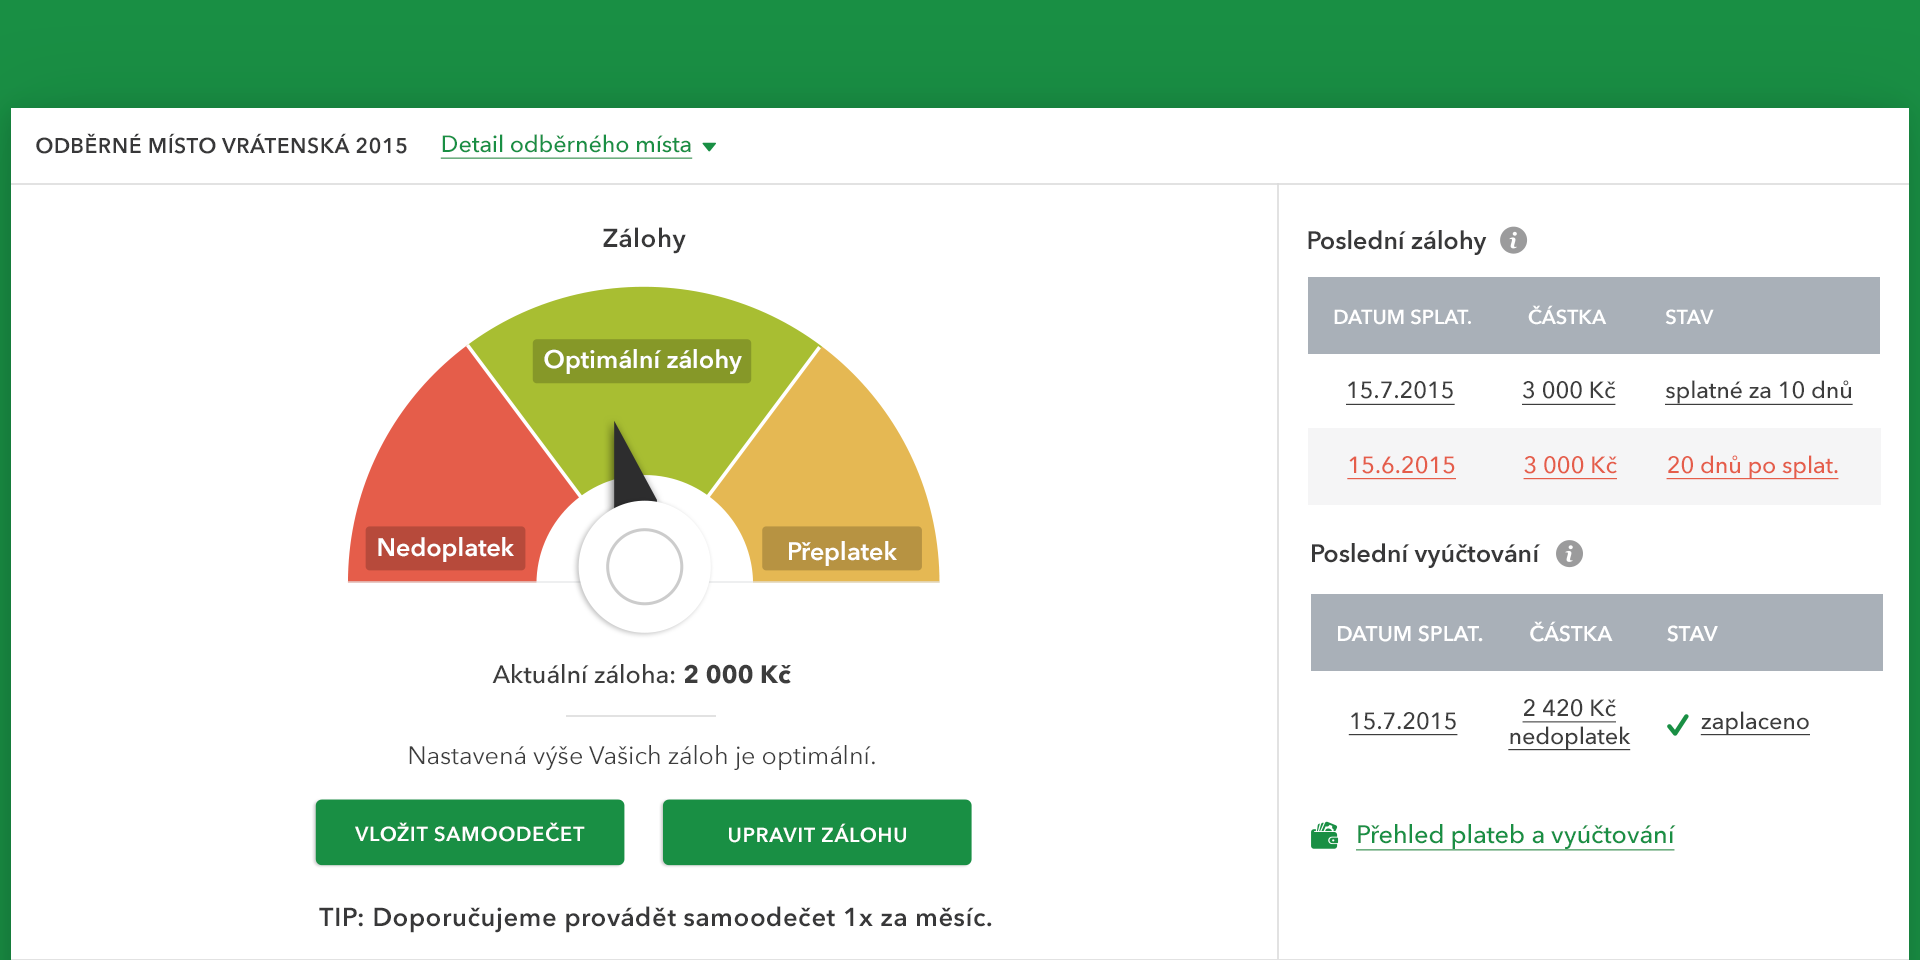The height and width of the screenshot is (960, 1920).
Task: Click ČÁSTKA header in Poslední zálohy table
Action: (1566, 317)
